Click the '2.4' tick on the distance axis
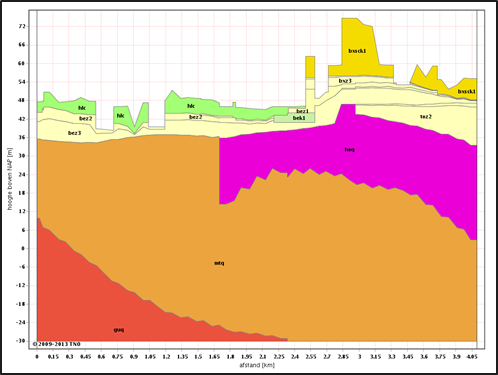Screen dimensions: 498x375 (295, 357)
